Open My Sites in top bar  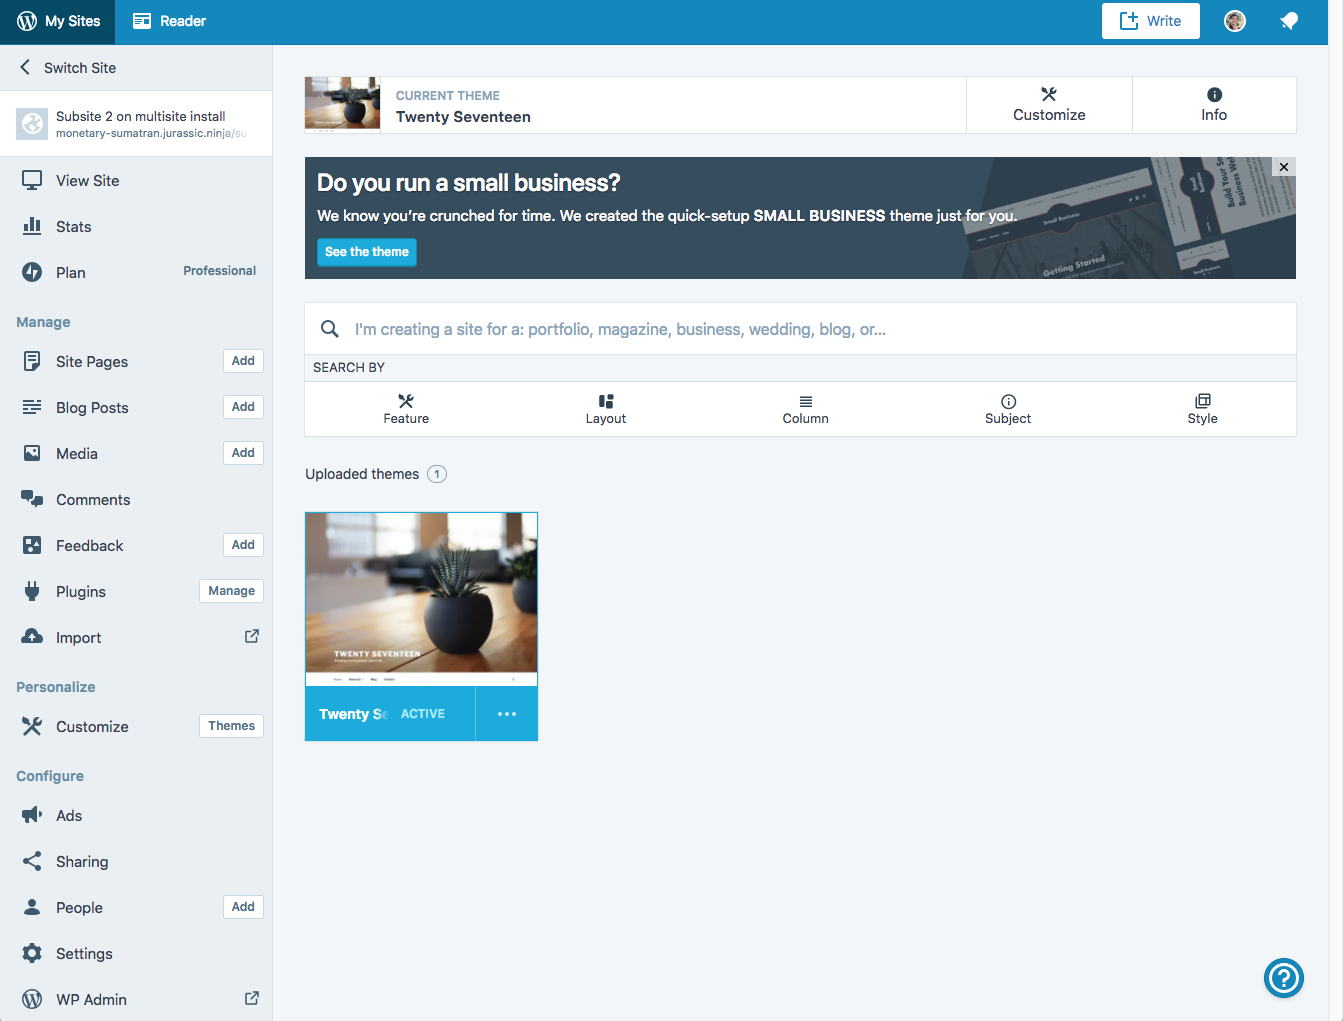pos(58,21)
